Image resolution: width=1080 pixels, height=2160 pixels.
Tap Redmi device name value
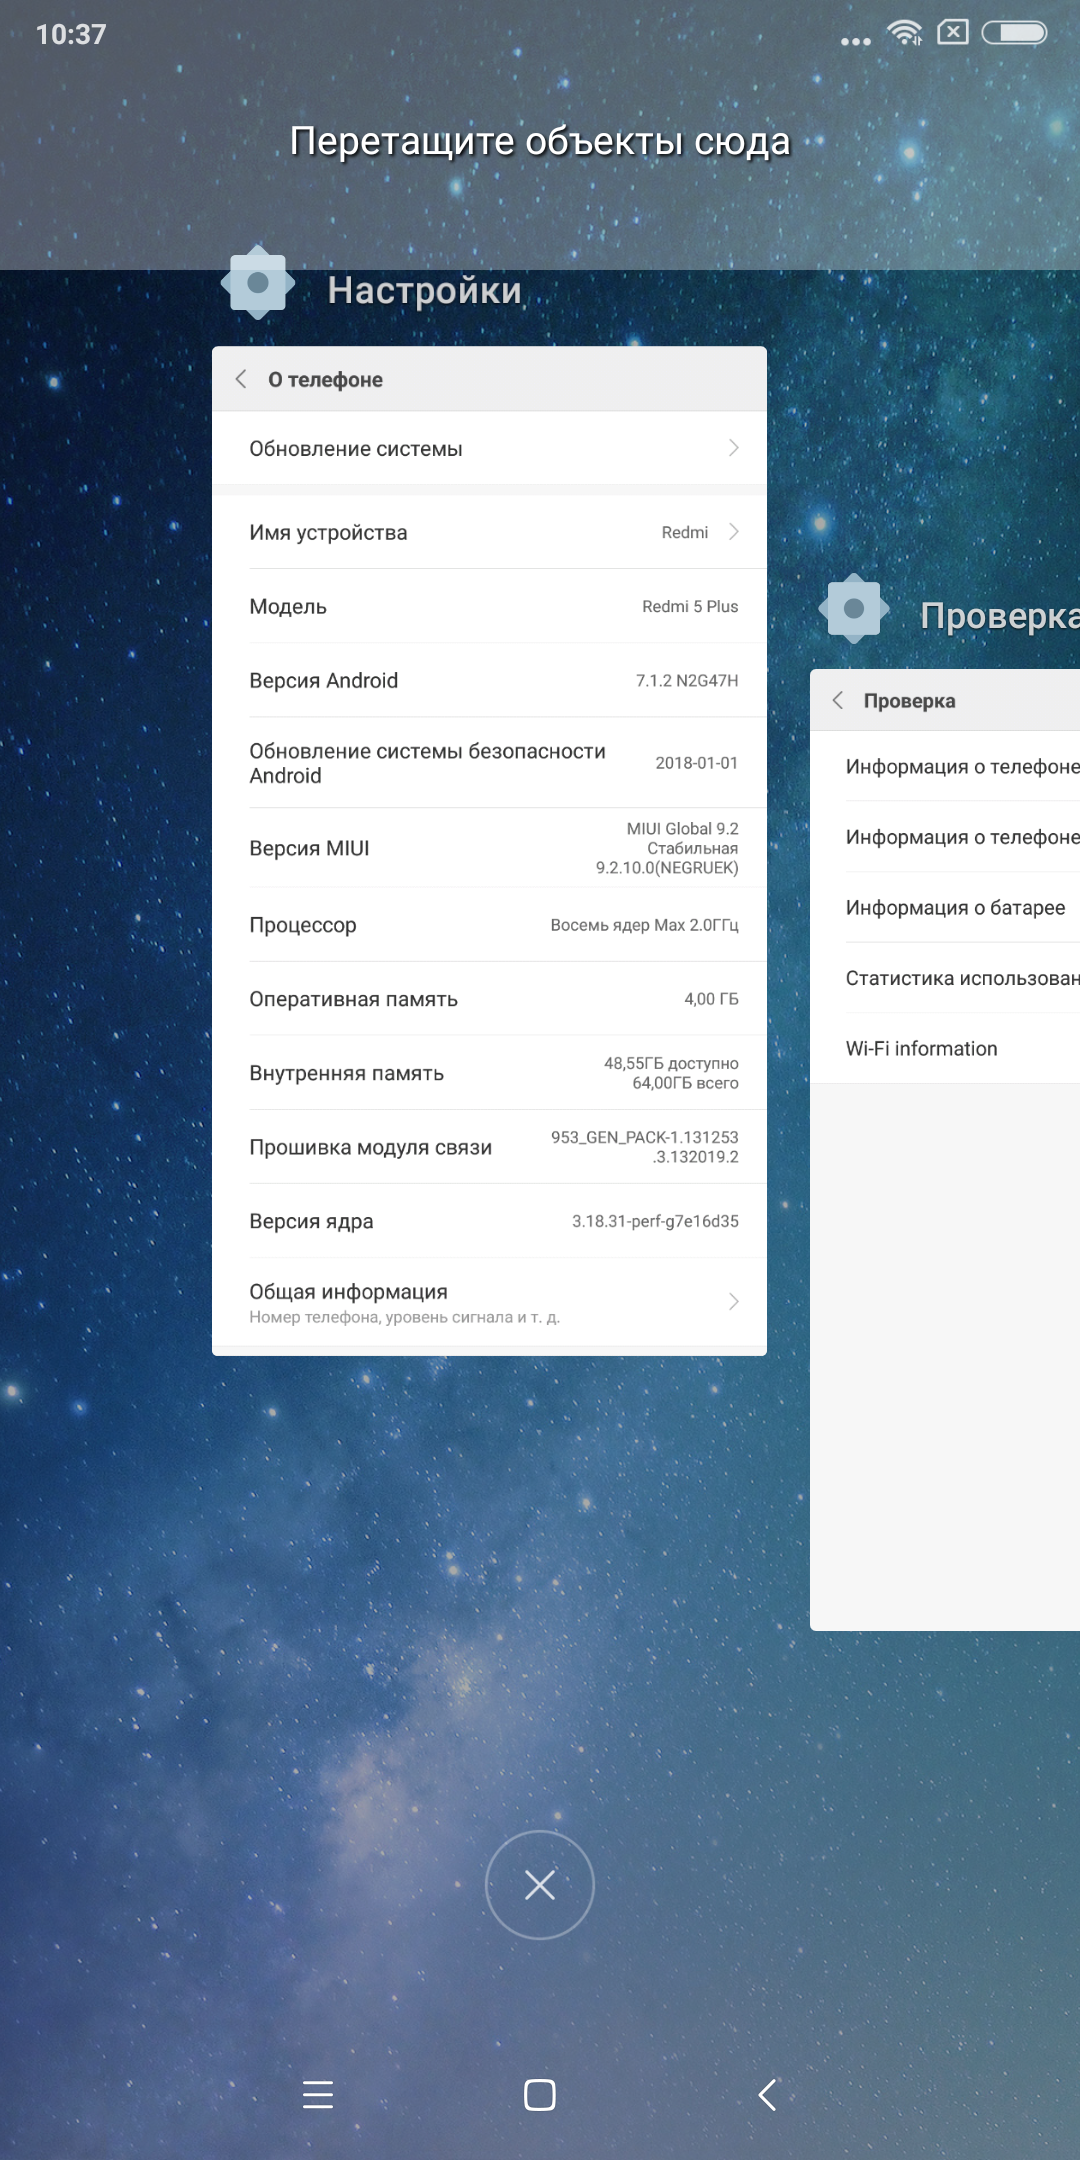click(685, 532)
